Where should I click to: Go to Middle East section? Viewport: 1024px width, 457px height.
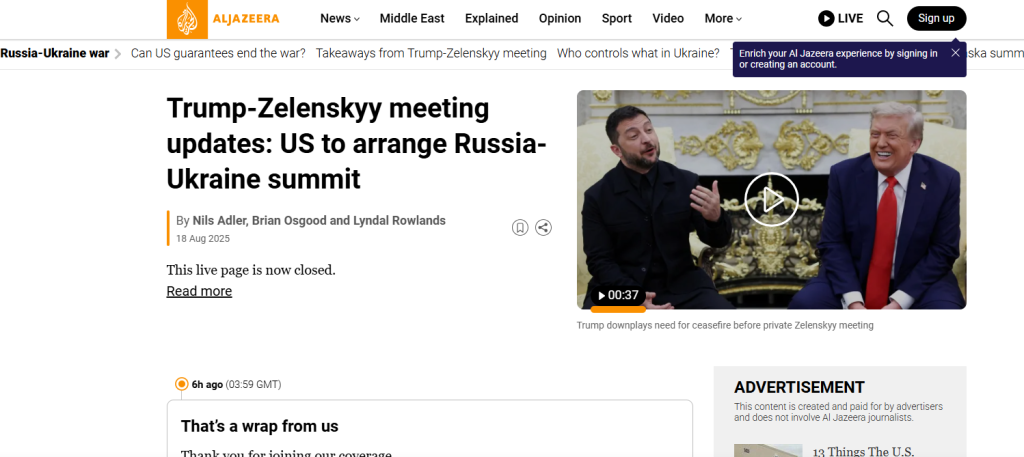(412, 18)
